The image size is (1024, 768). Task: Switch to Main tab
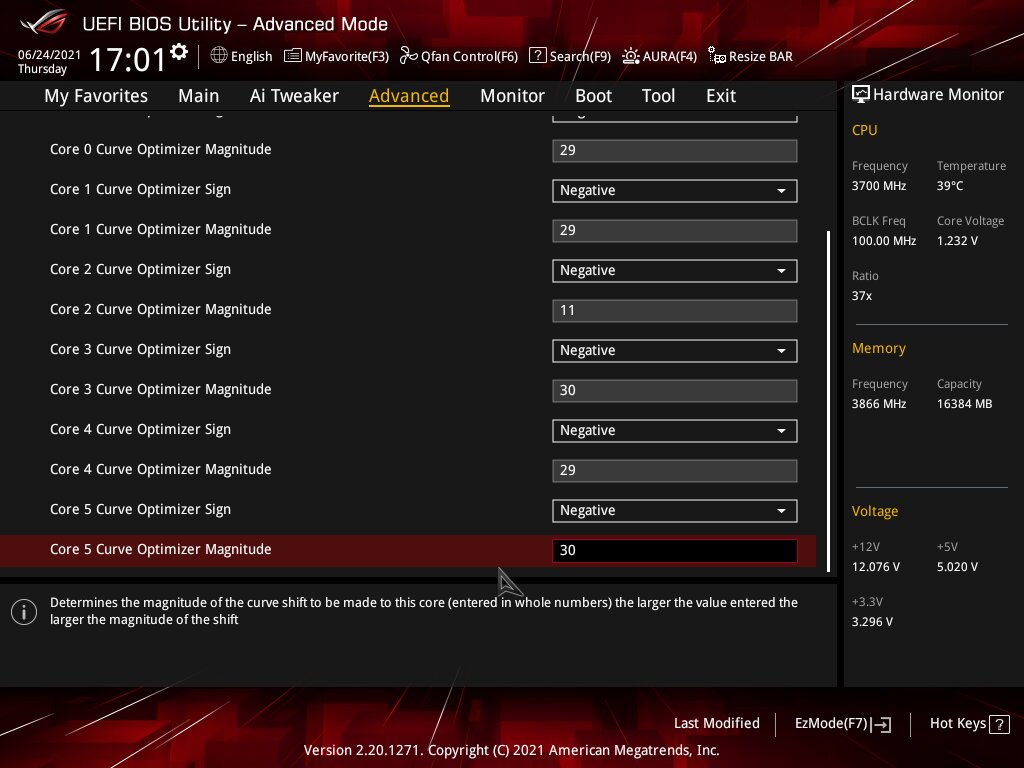199,96
